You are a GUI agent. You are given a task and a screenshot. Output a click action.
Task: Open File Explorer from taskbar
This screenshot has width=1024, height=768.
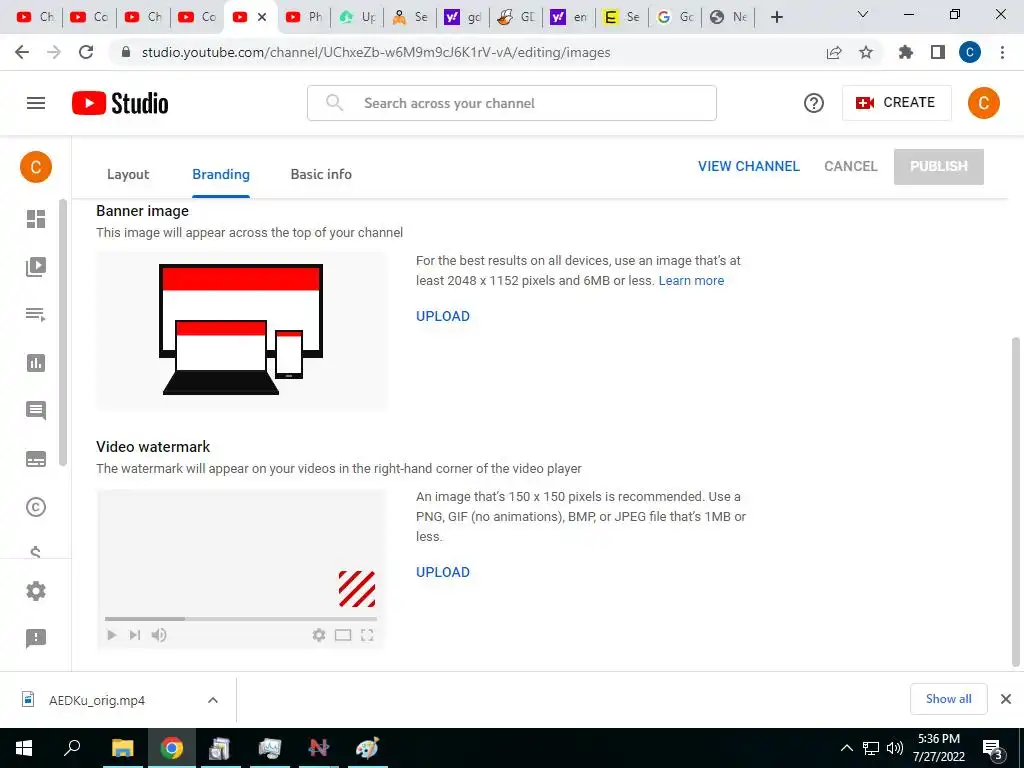(x=122, y=748)
